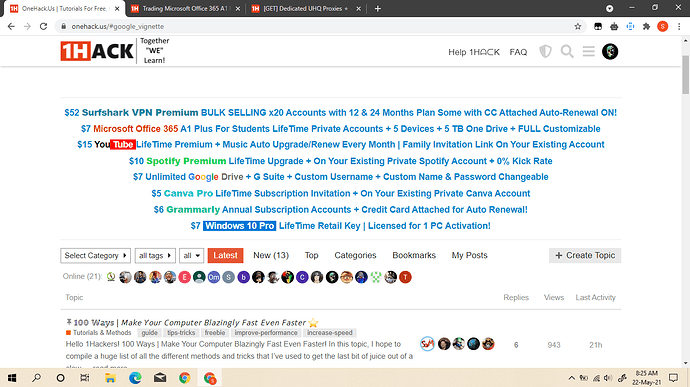
Task: Click the 'improve-performance' tag
Action: pos(266,333)
